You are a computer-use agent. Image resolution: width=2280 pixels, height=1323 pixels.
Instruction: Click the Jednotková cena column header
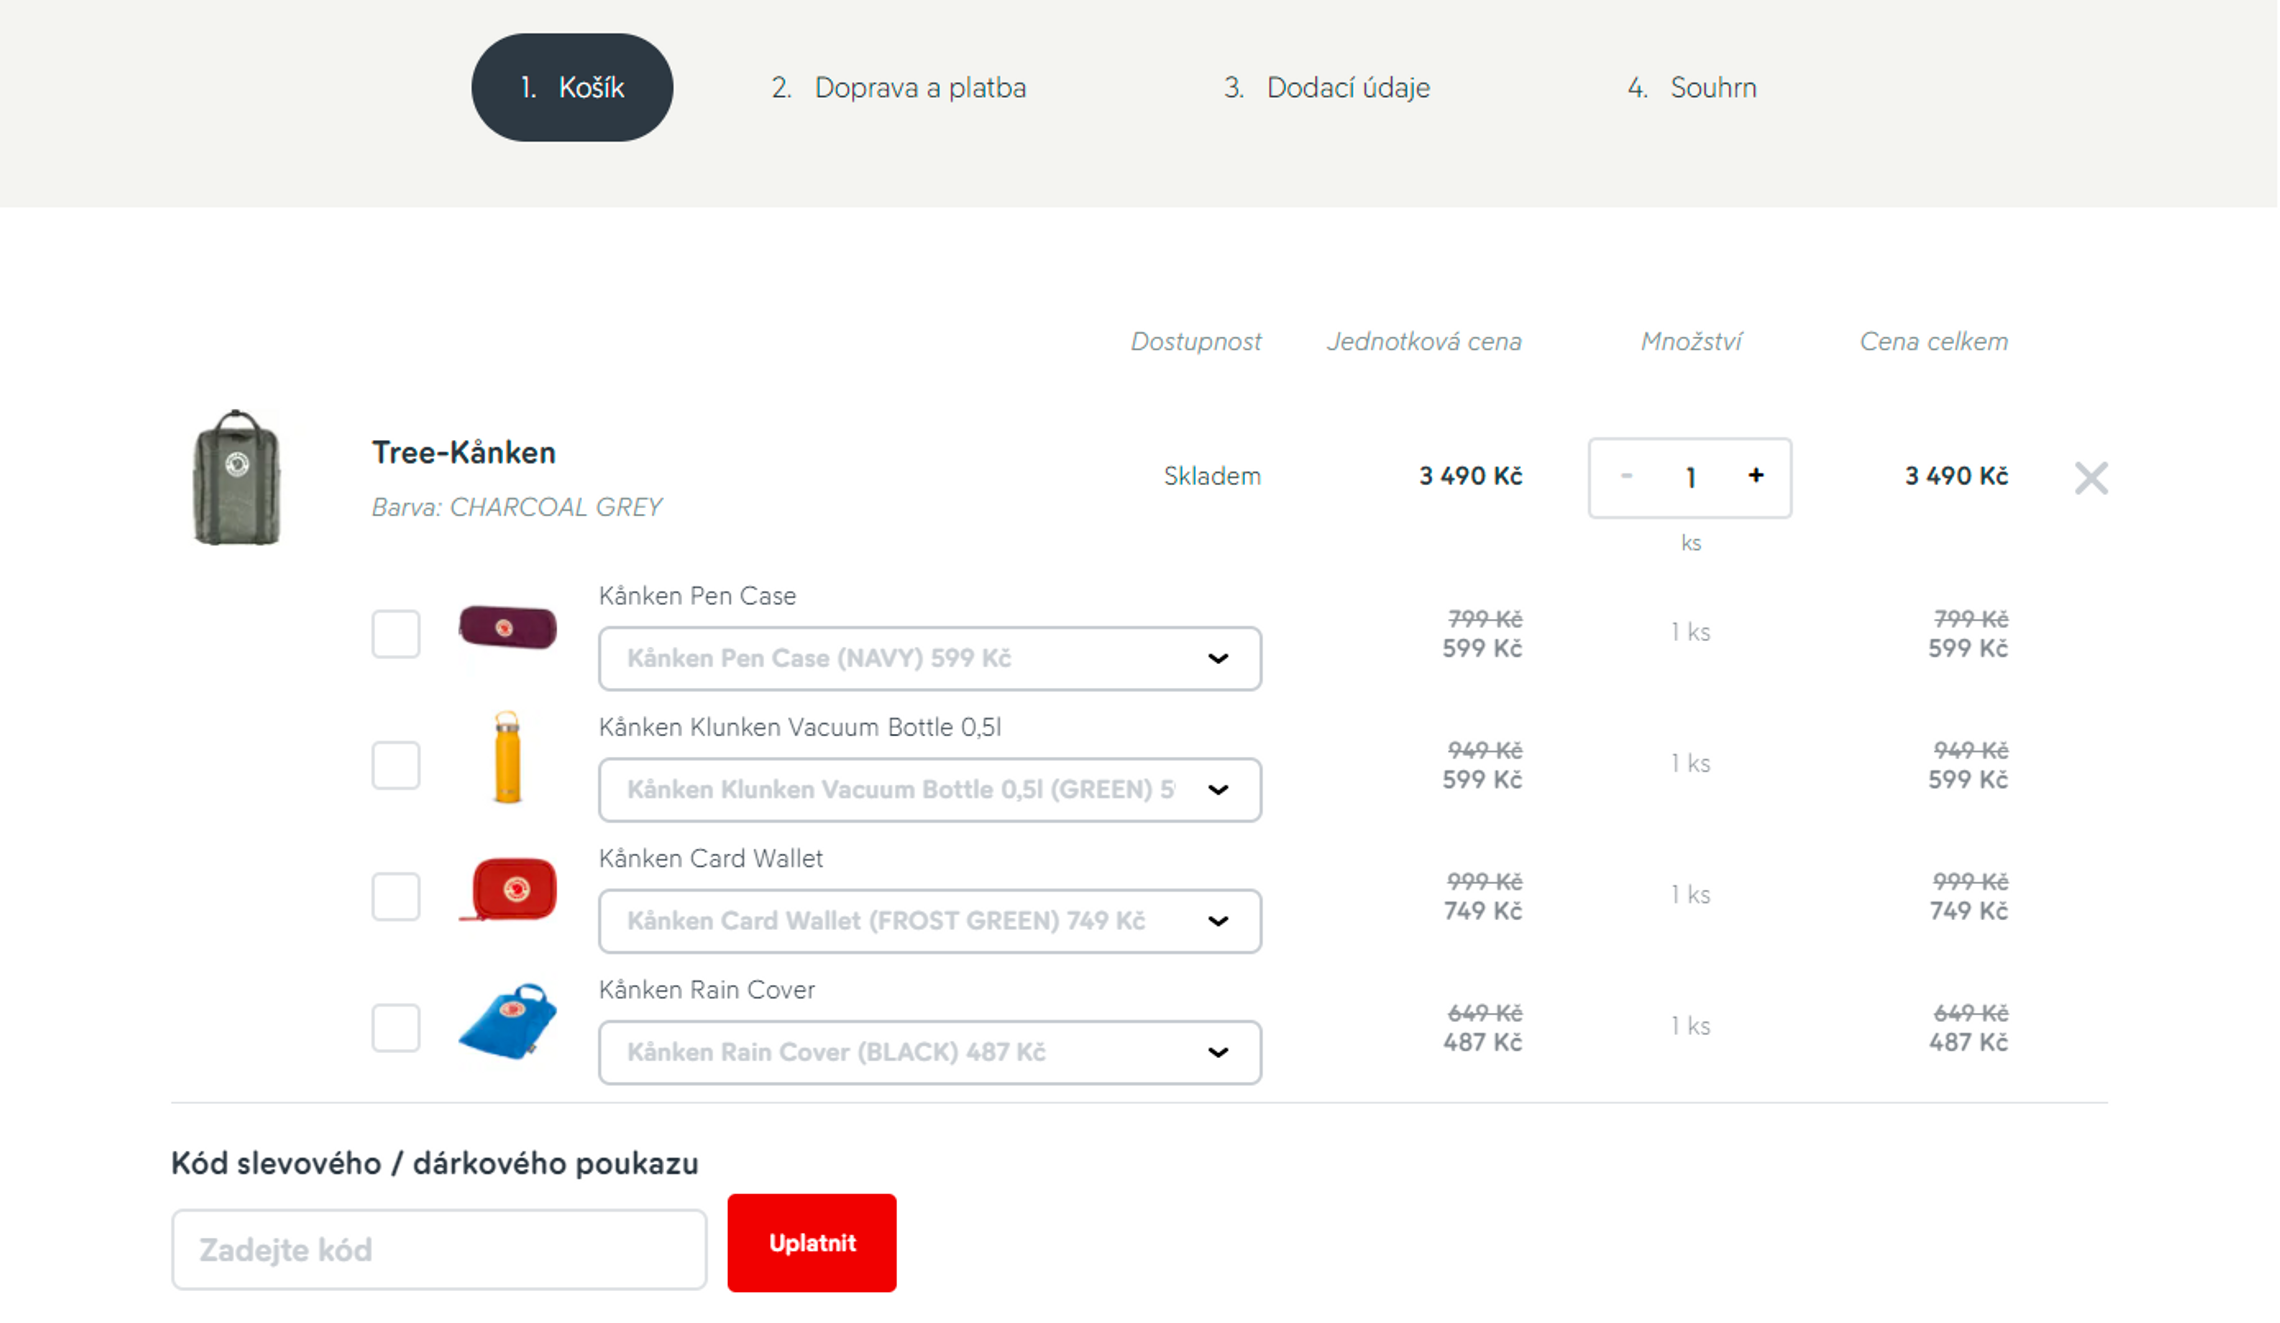[x=1424, y=342]
